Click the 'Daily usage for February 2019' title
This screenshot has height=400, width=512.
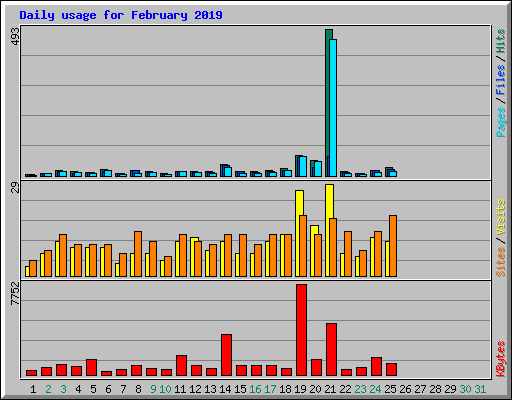[121, 16]
